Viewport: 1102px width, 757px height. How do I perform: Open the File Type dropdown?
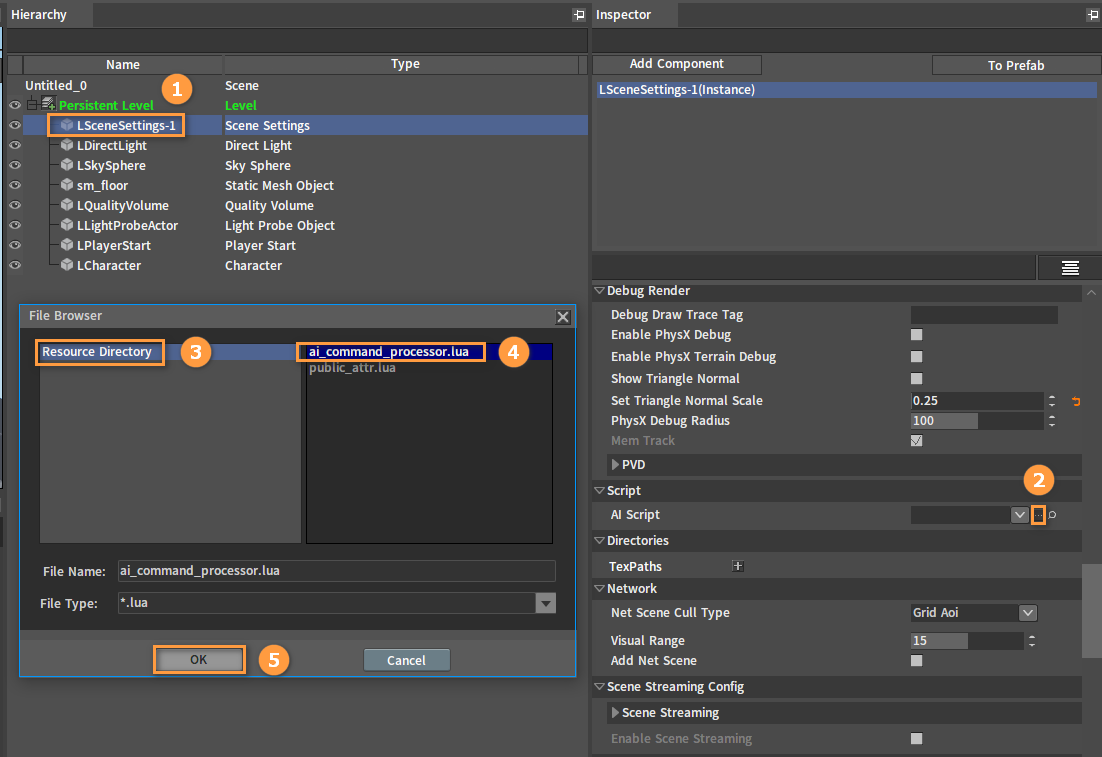tap(545, 603)
